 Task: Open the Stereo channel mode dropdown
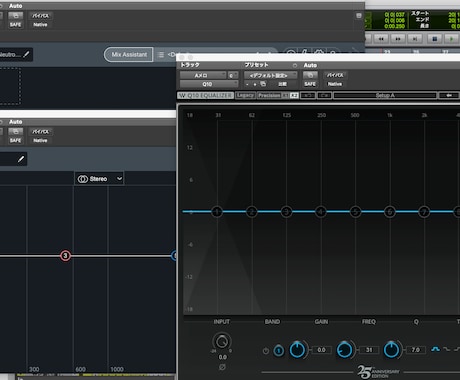pyautogui.click(x=99, y=179)
